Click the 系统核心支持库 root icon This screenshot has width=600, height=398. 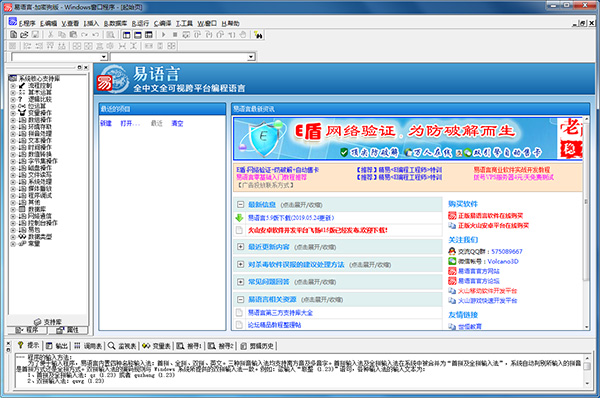pyautogui.click(x=13, y=78)
